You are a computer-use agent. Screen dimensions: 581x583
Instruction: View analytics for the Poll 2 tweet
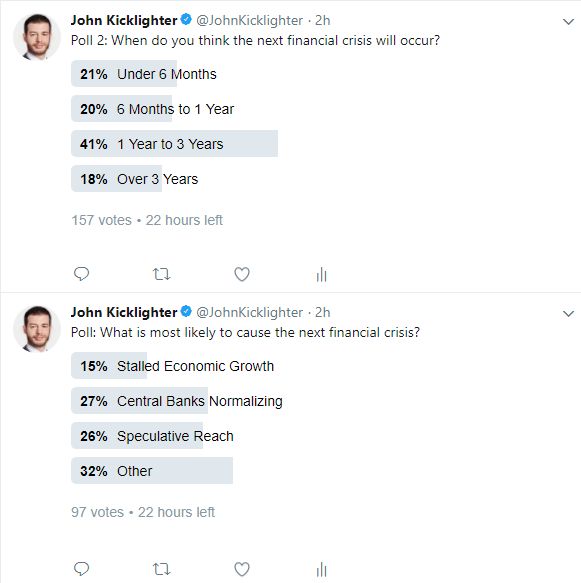click(322, 274)
